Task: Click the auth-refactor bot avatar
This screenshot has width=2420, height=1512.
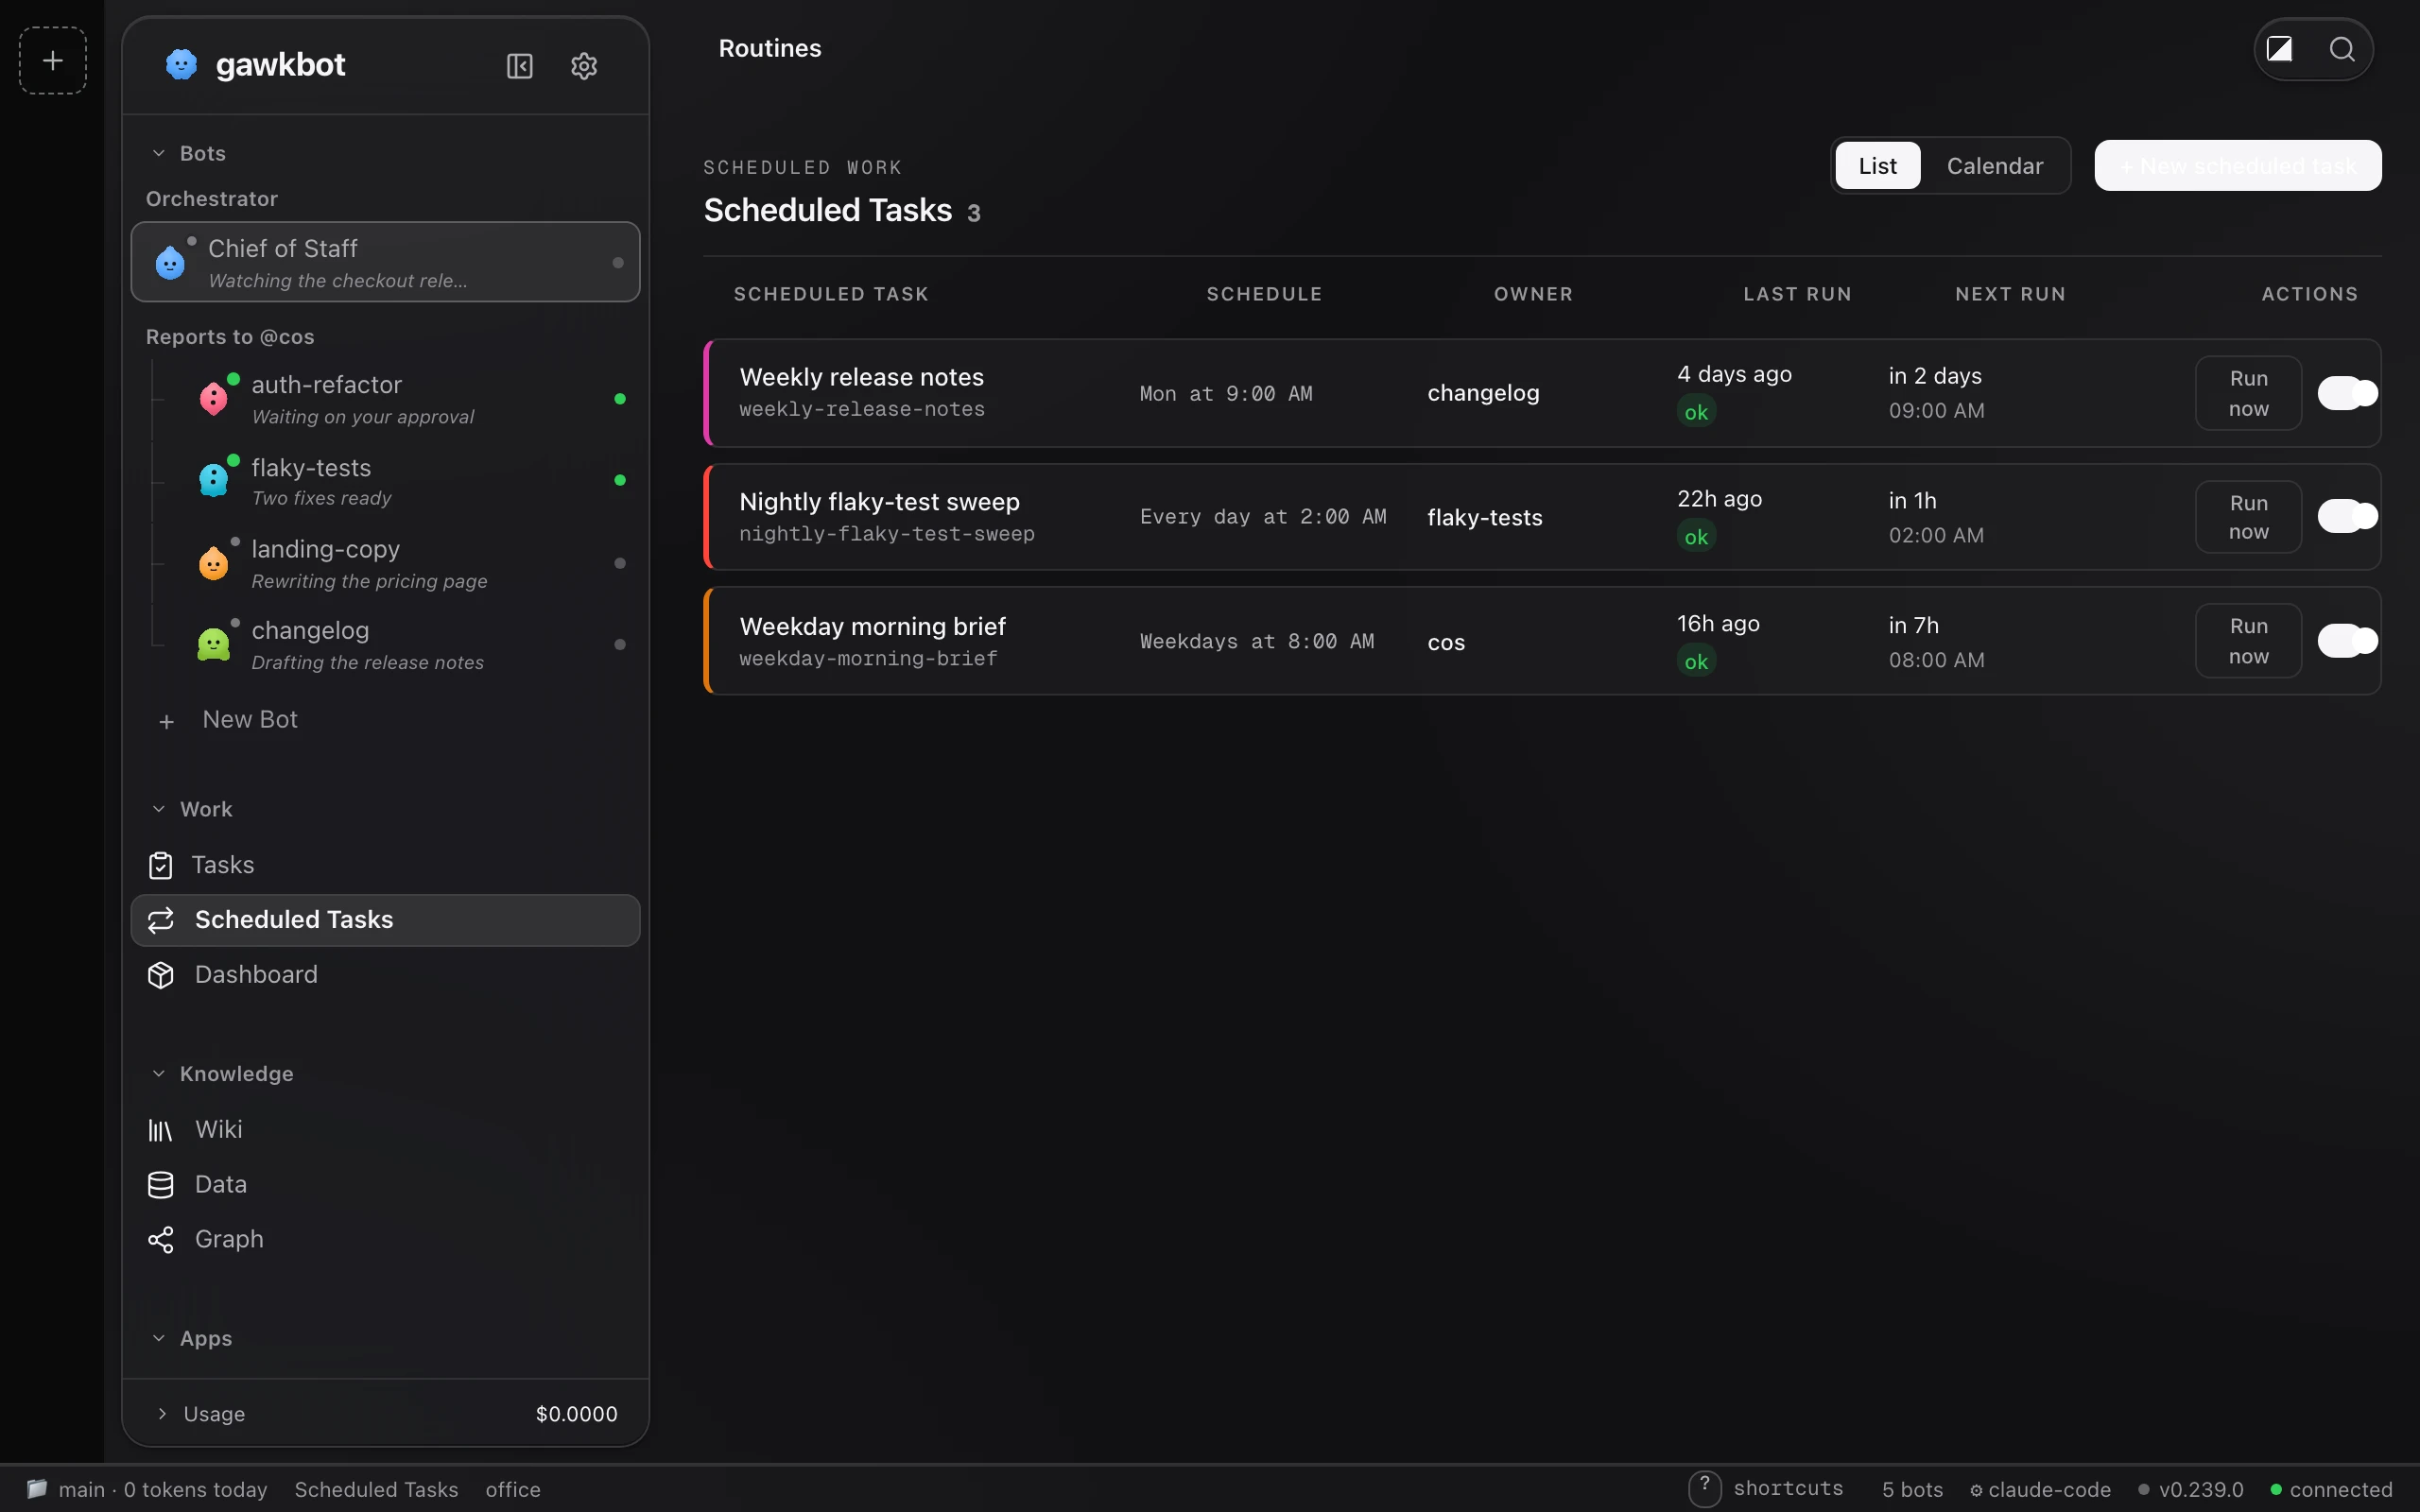Action: [213, 398]
